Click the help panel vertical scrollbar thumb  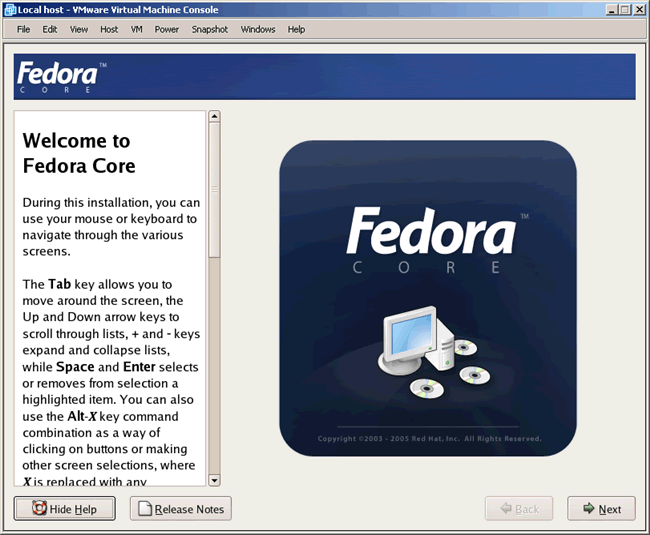point(214,192)
